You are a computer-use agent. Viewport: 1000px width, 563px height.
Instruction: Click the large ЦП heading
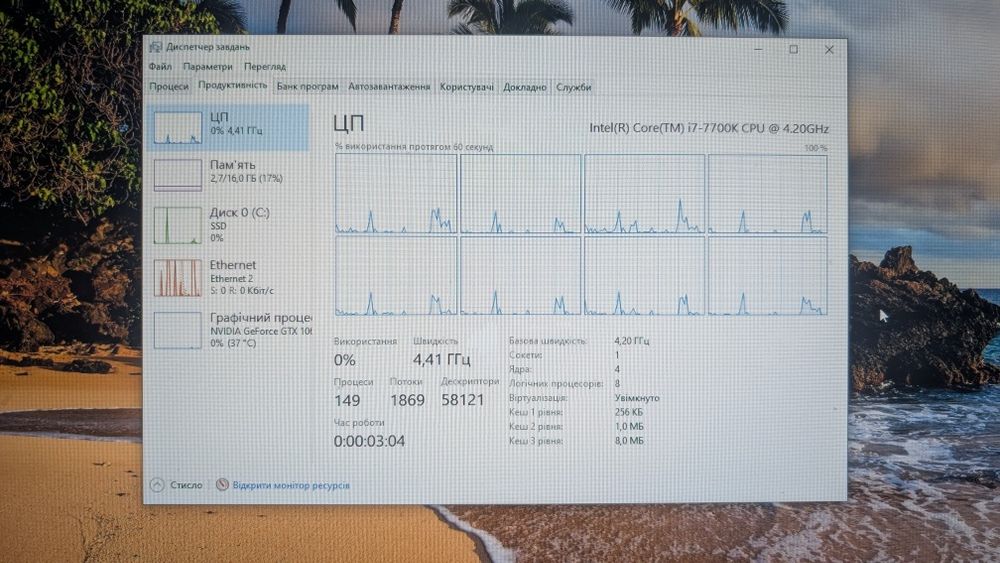[349, 124]
